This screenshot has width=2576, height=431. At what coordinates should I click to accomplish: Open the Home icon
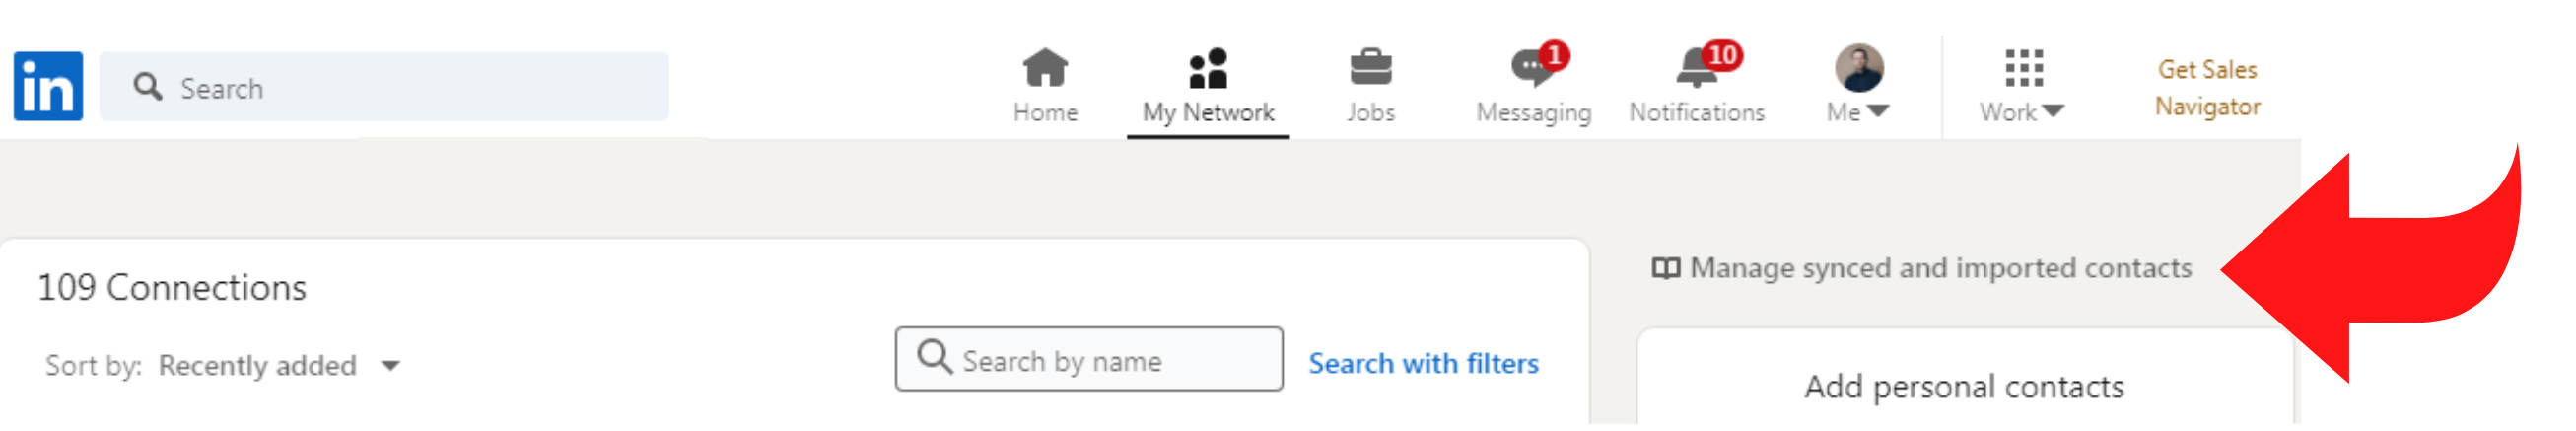point(1045,68)
